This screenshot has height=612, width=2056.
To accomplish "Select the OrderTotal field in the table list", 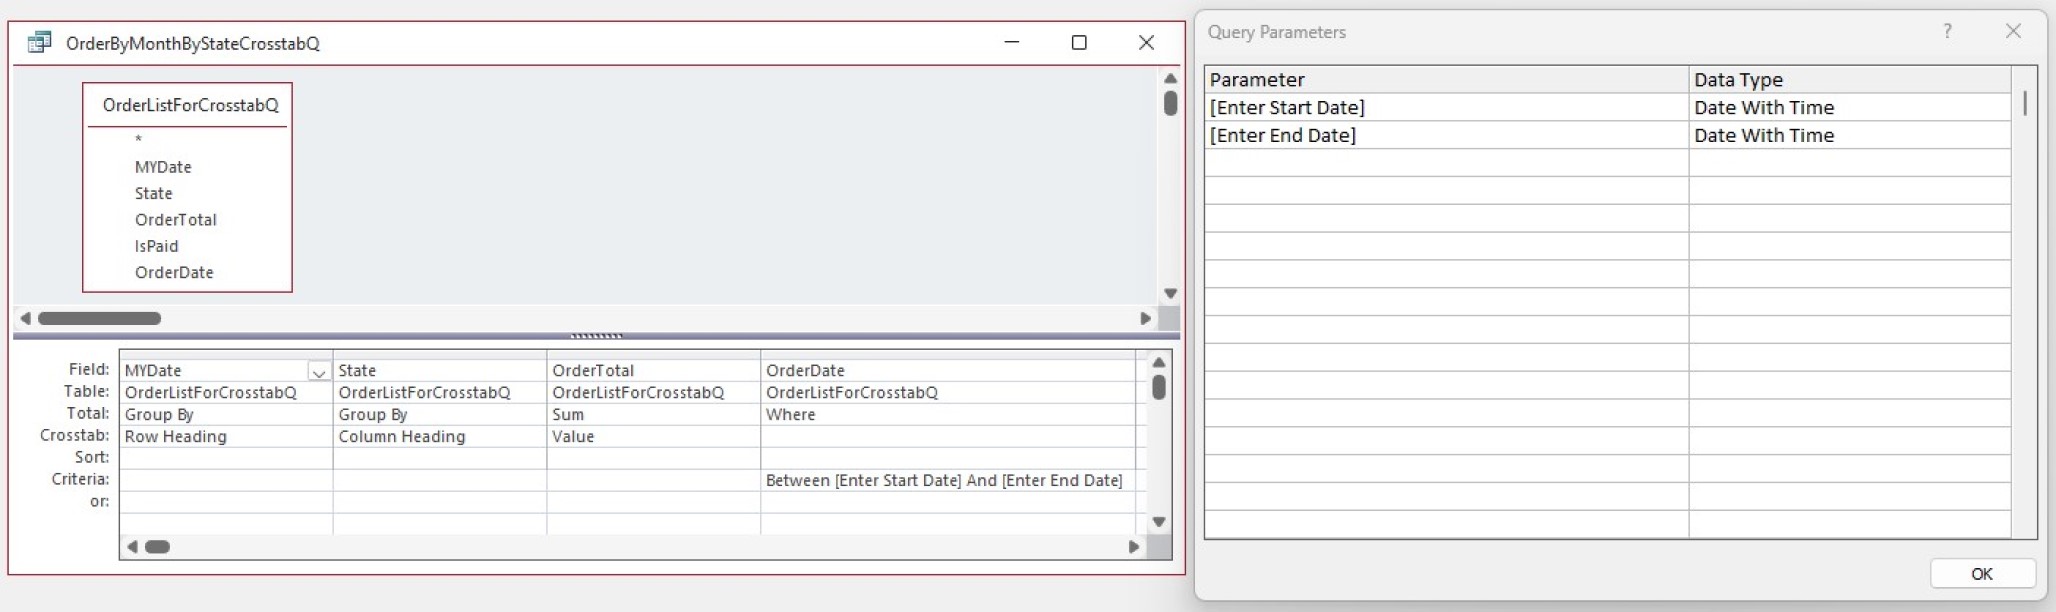I will tap(176, 220).
